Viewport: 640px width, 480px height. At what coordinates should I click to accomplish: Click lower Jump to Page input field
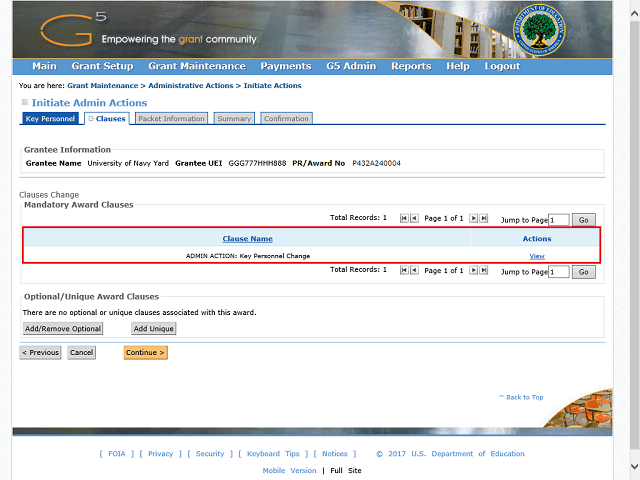pos(558,272)
